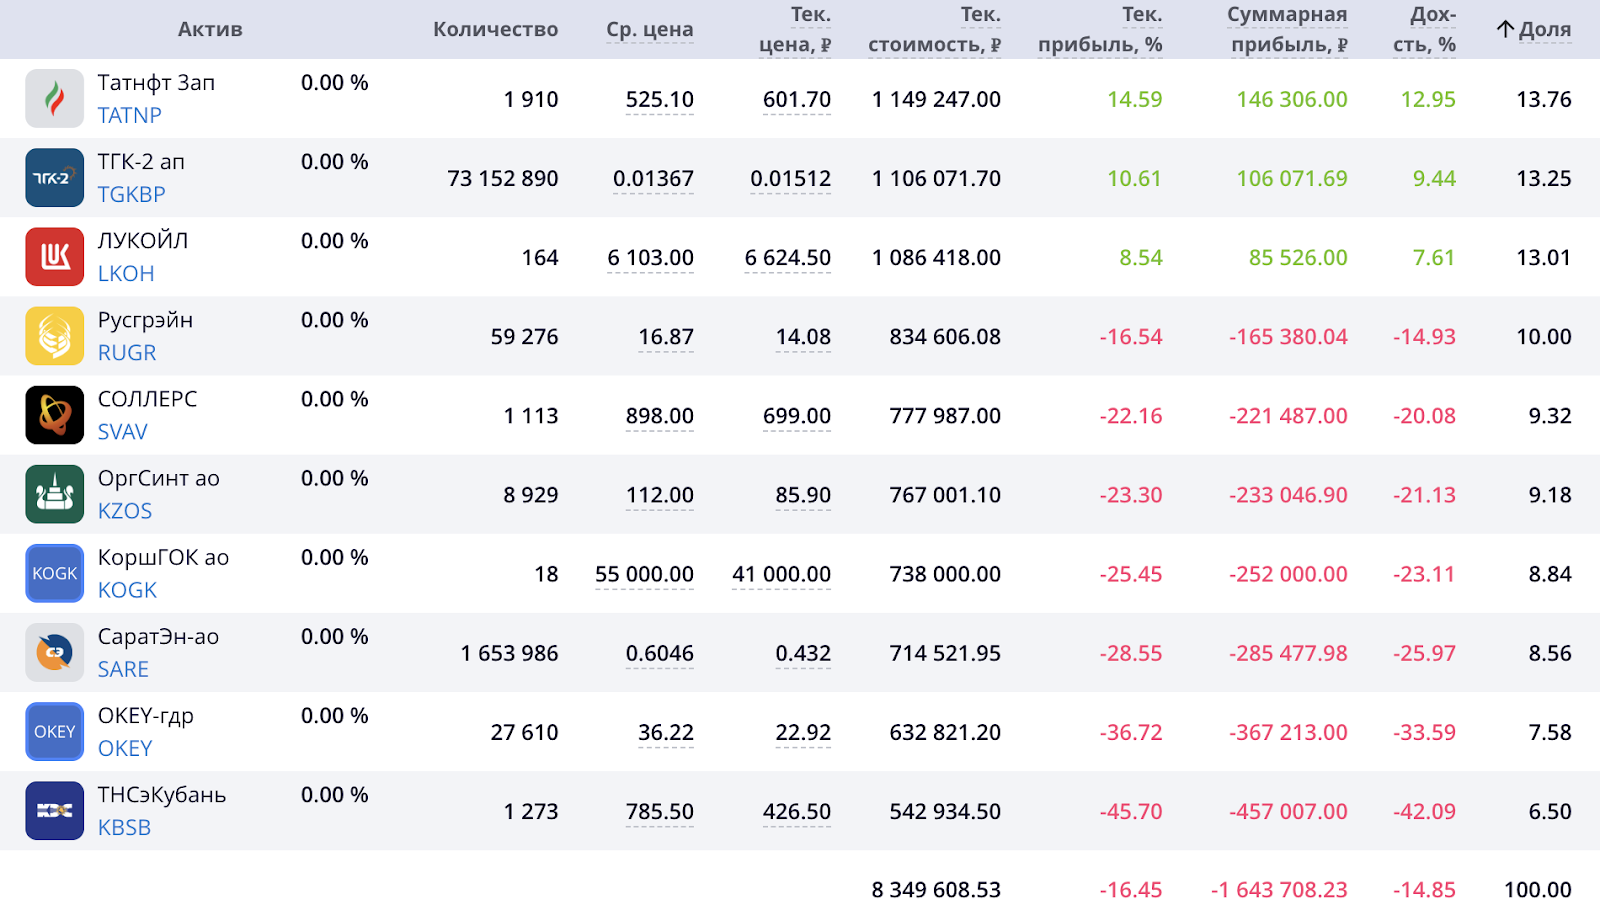
Task: Click the СаратЭн-ао logo icon
Action: [x=54, y=653]
